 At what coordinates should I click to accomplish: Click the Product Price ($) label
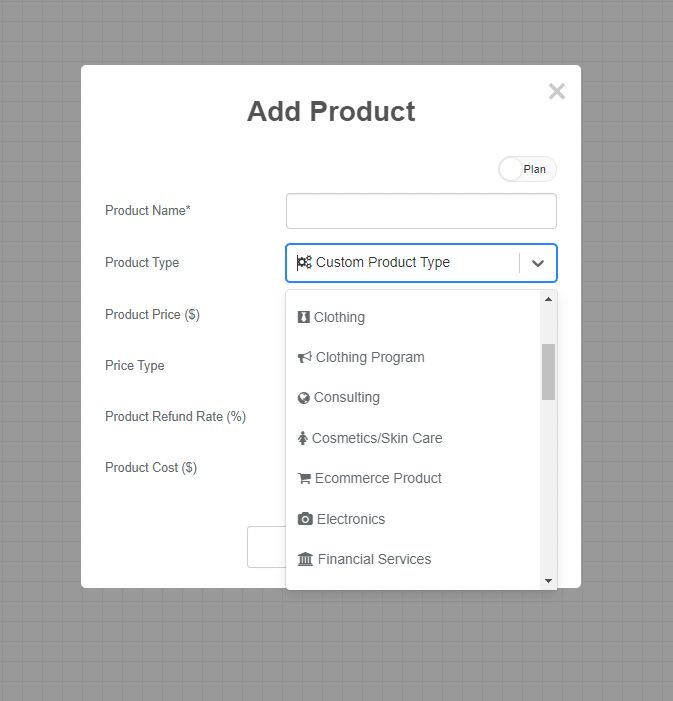click(152, 315)
